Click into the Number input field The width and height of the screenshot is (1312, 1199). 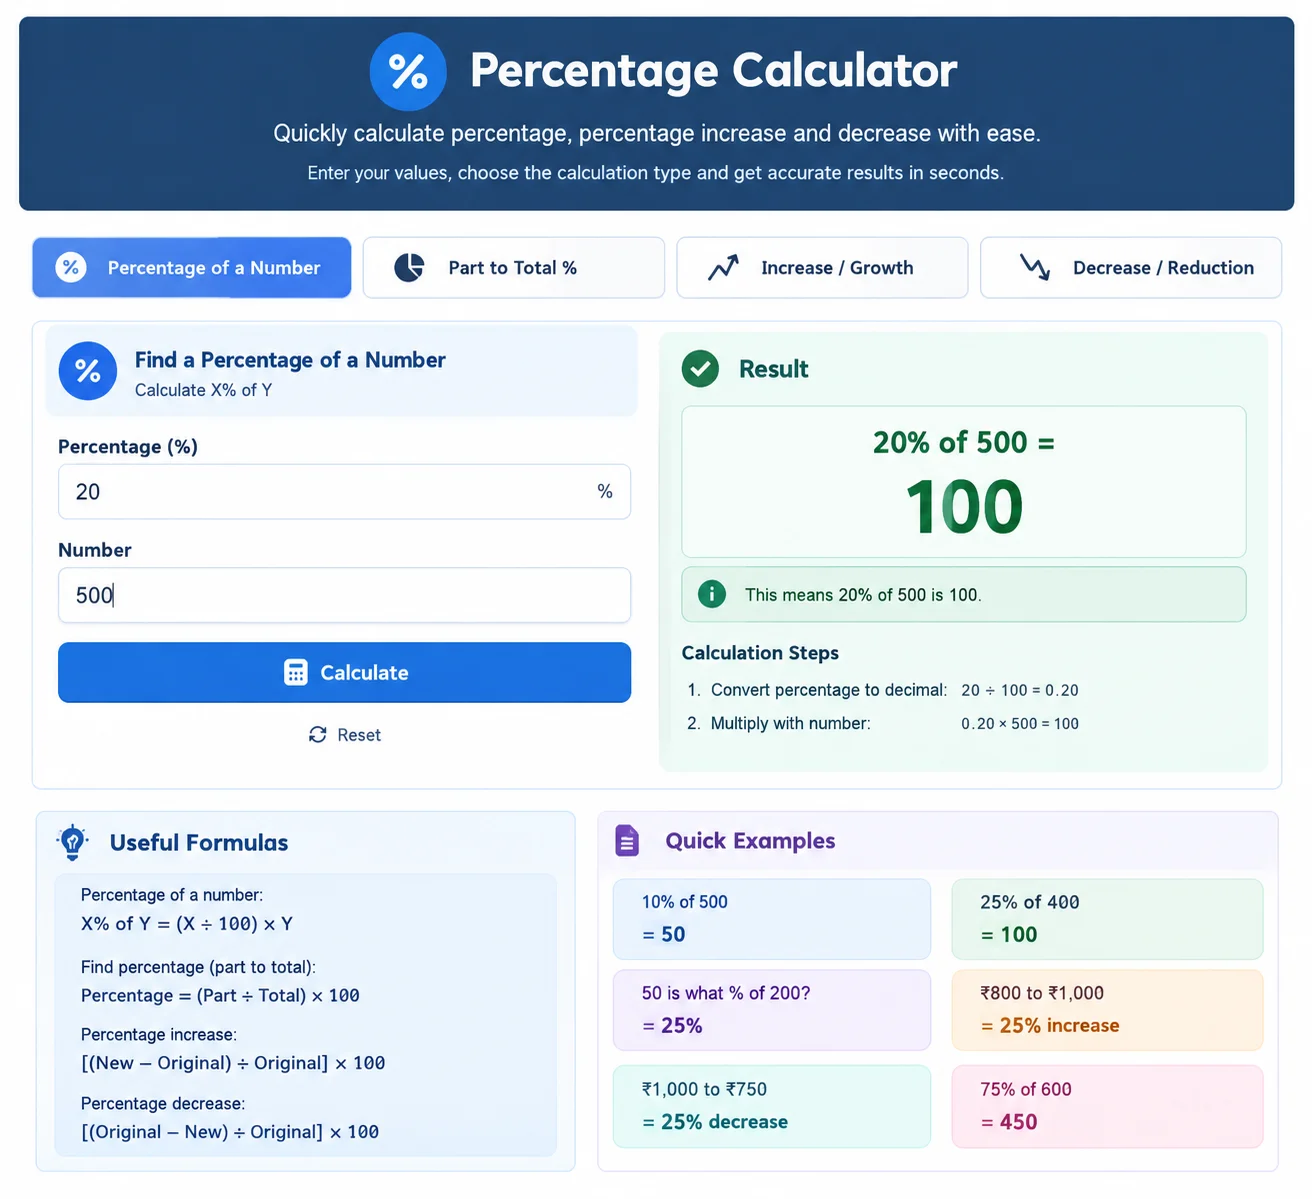(x=344, y=595)
